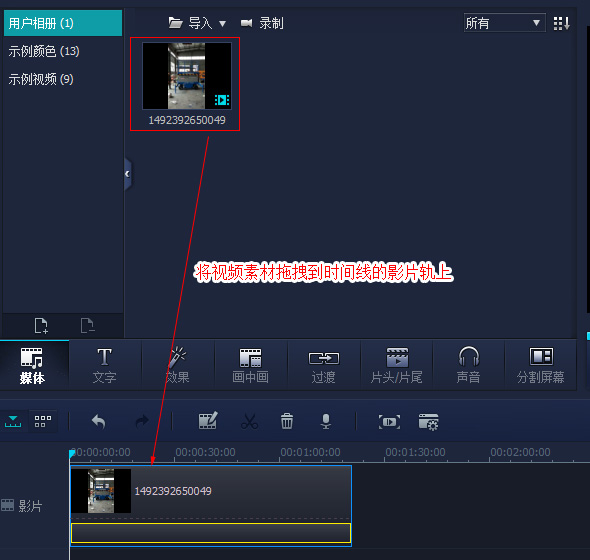Open the 过渡 transitions tab

324,365
